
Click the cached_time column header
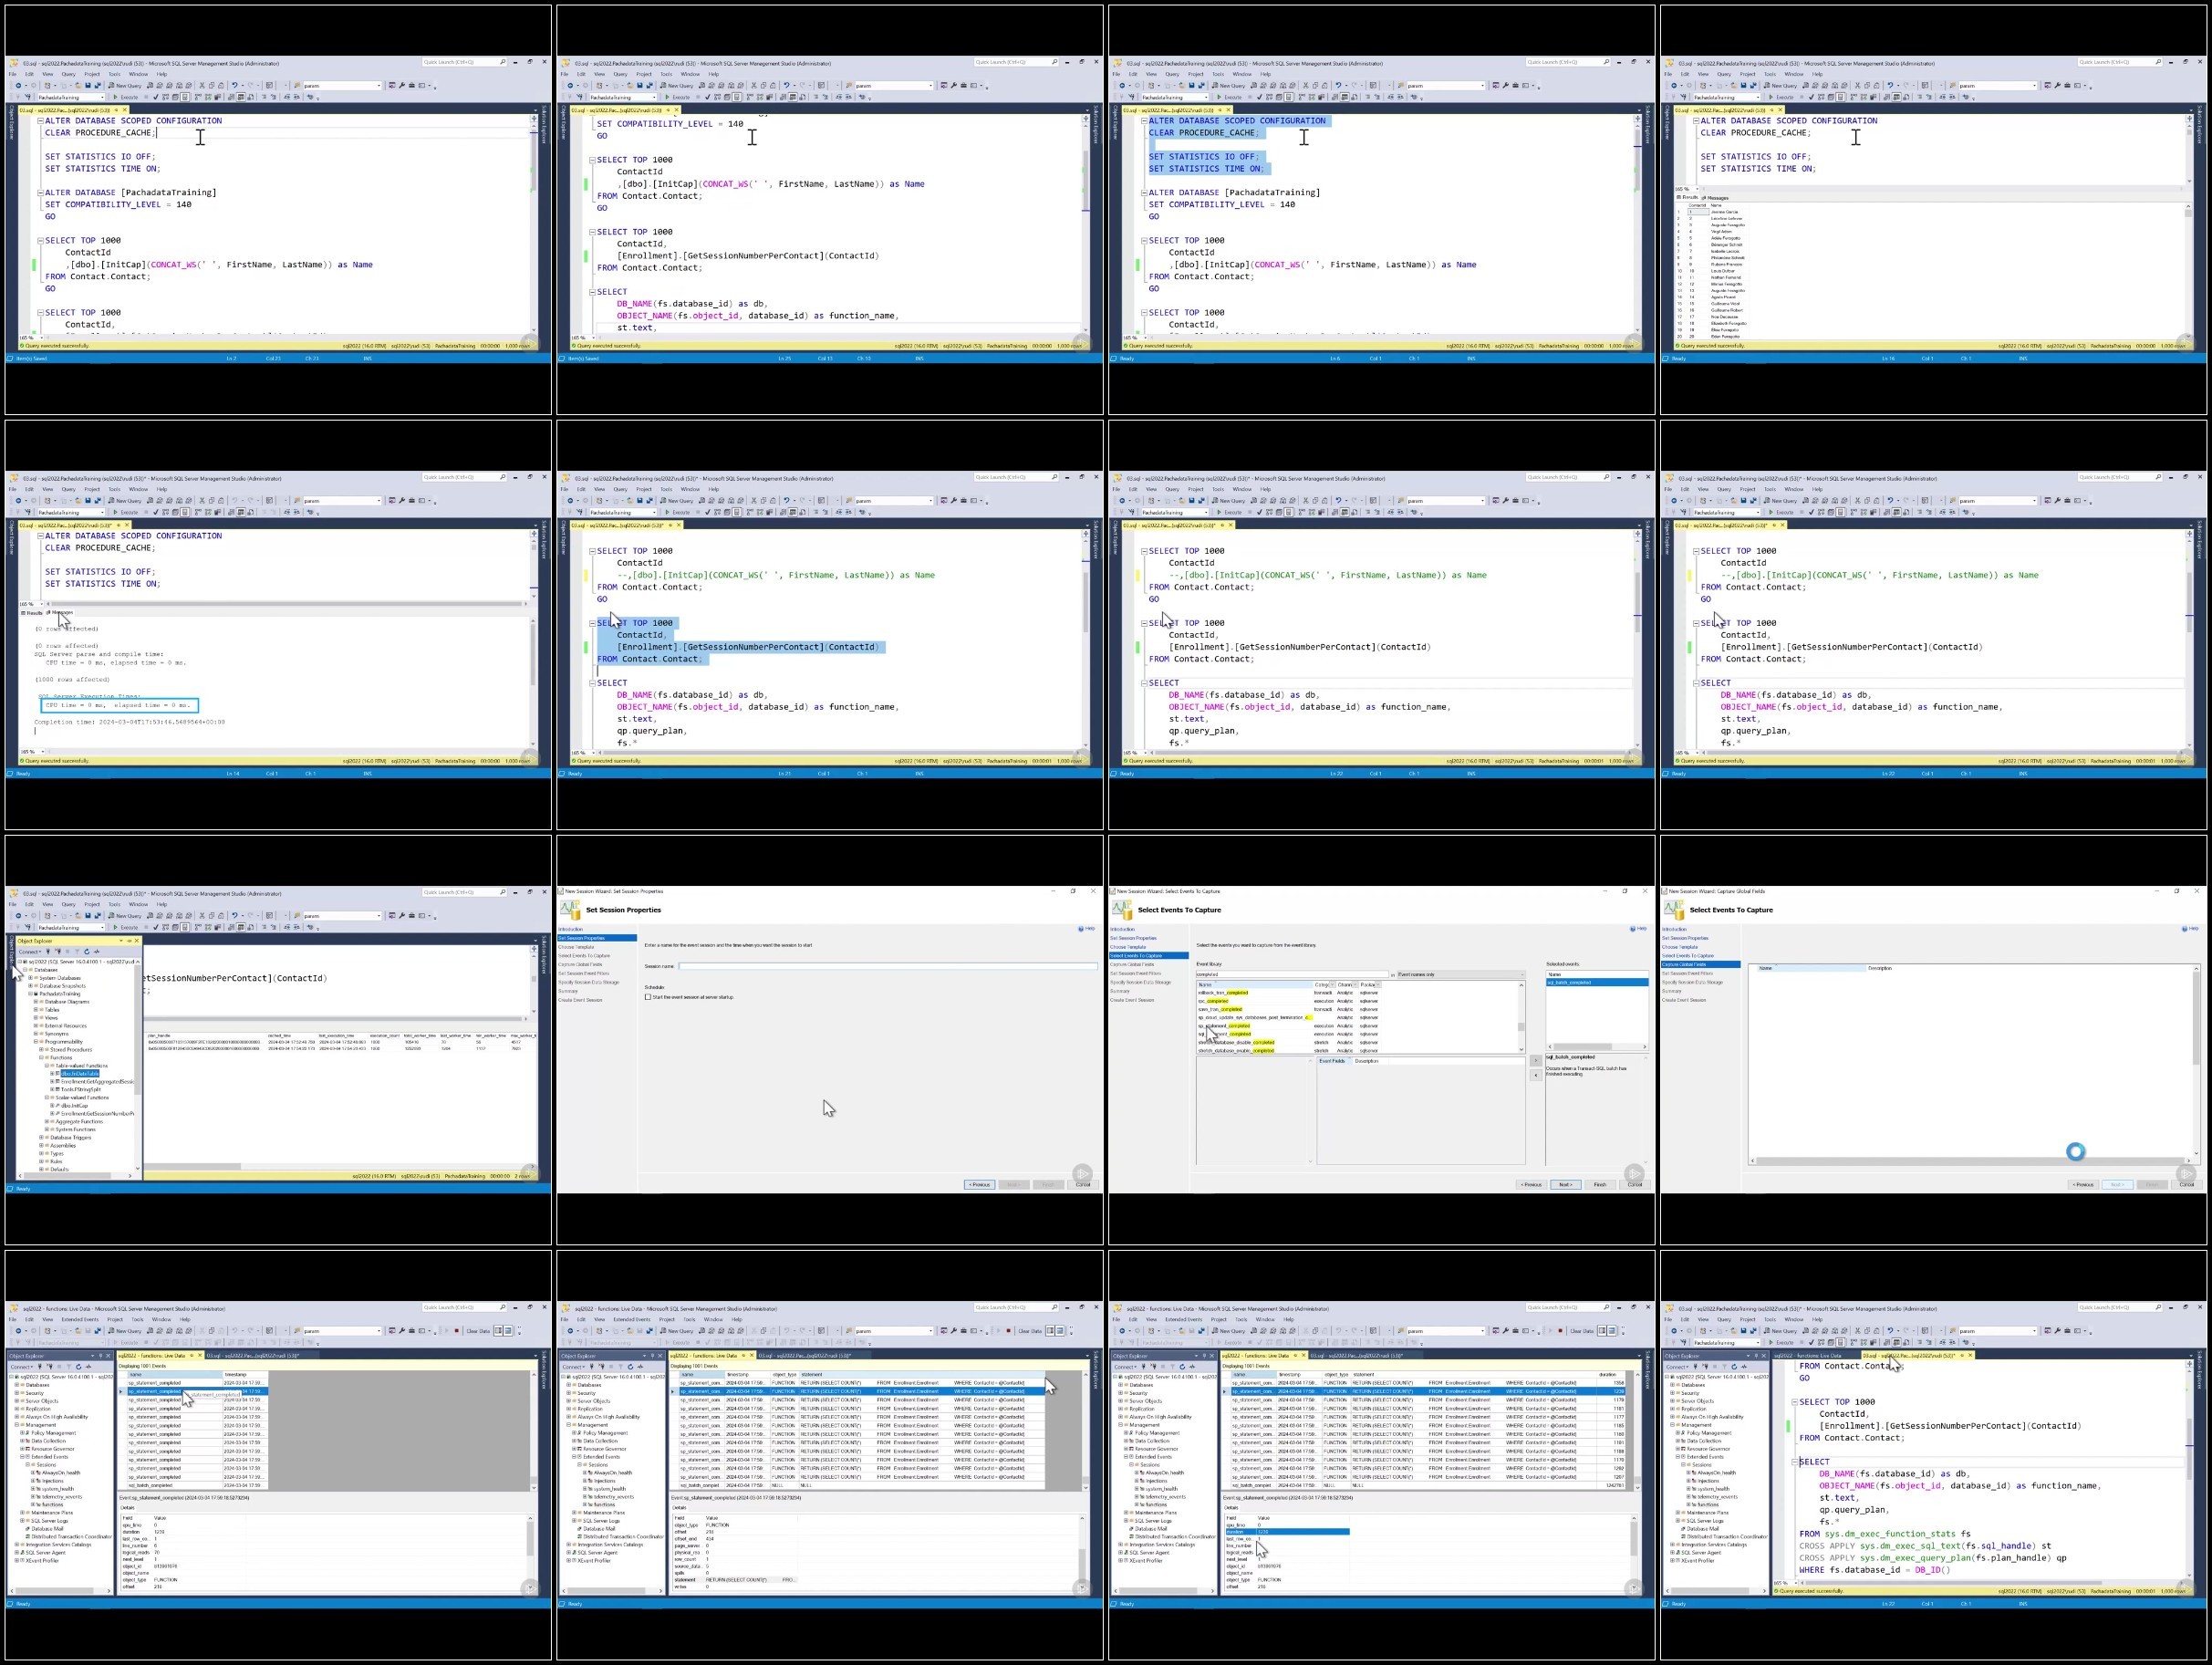[279, 1036]
